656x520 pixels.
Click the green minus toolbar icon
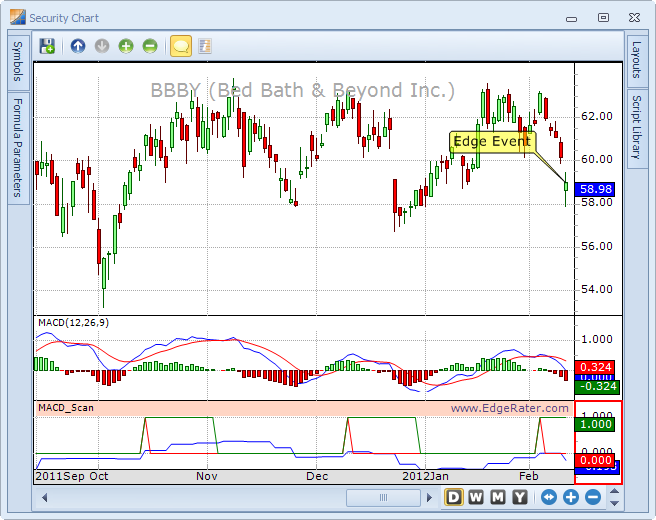(150, 46)
